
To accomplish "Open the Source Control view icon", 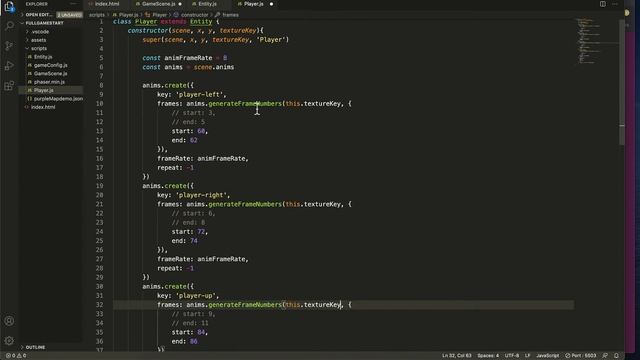I will [x=9, y=46].
